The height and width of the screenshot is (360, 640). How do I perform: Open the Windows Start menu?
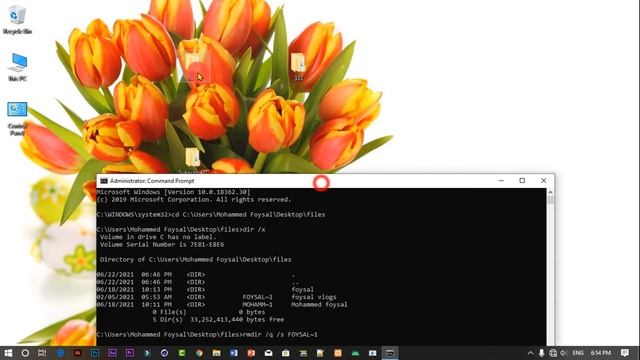[8, 353]
